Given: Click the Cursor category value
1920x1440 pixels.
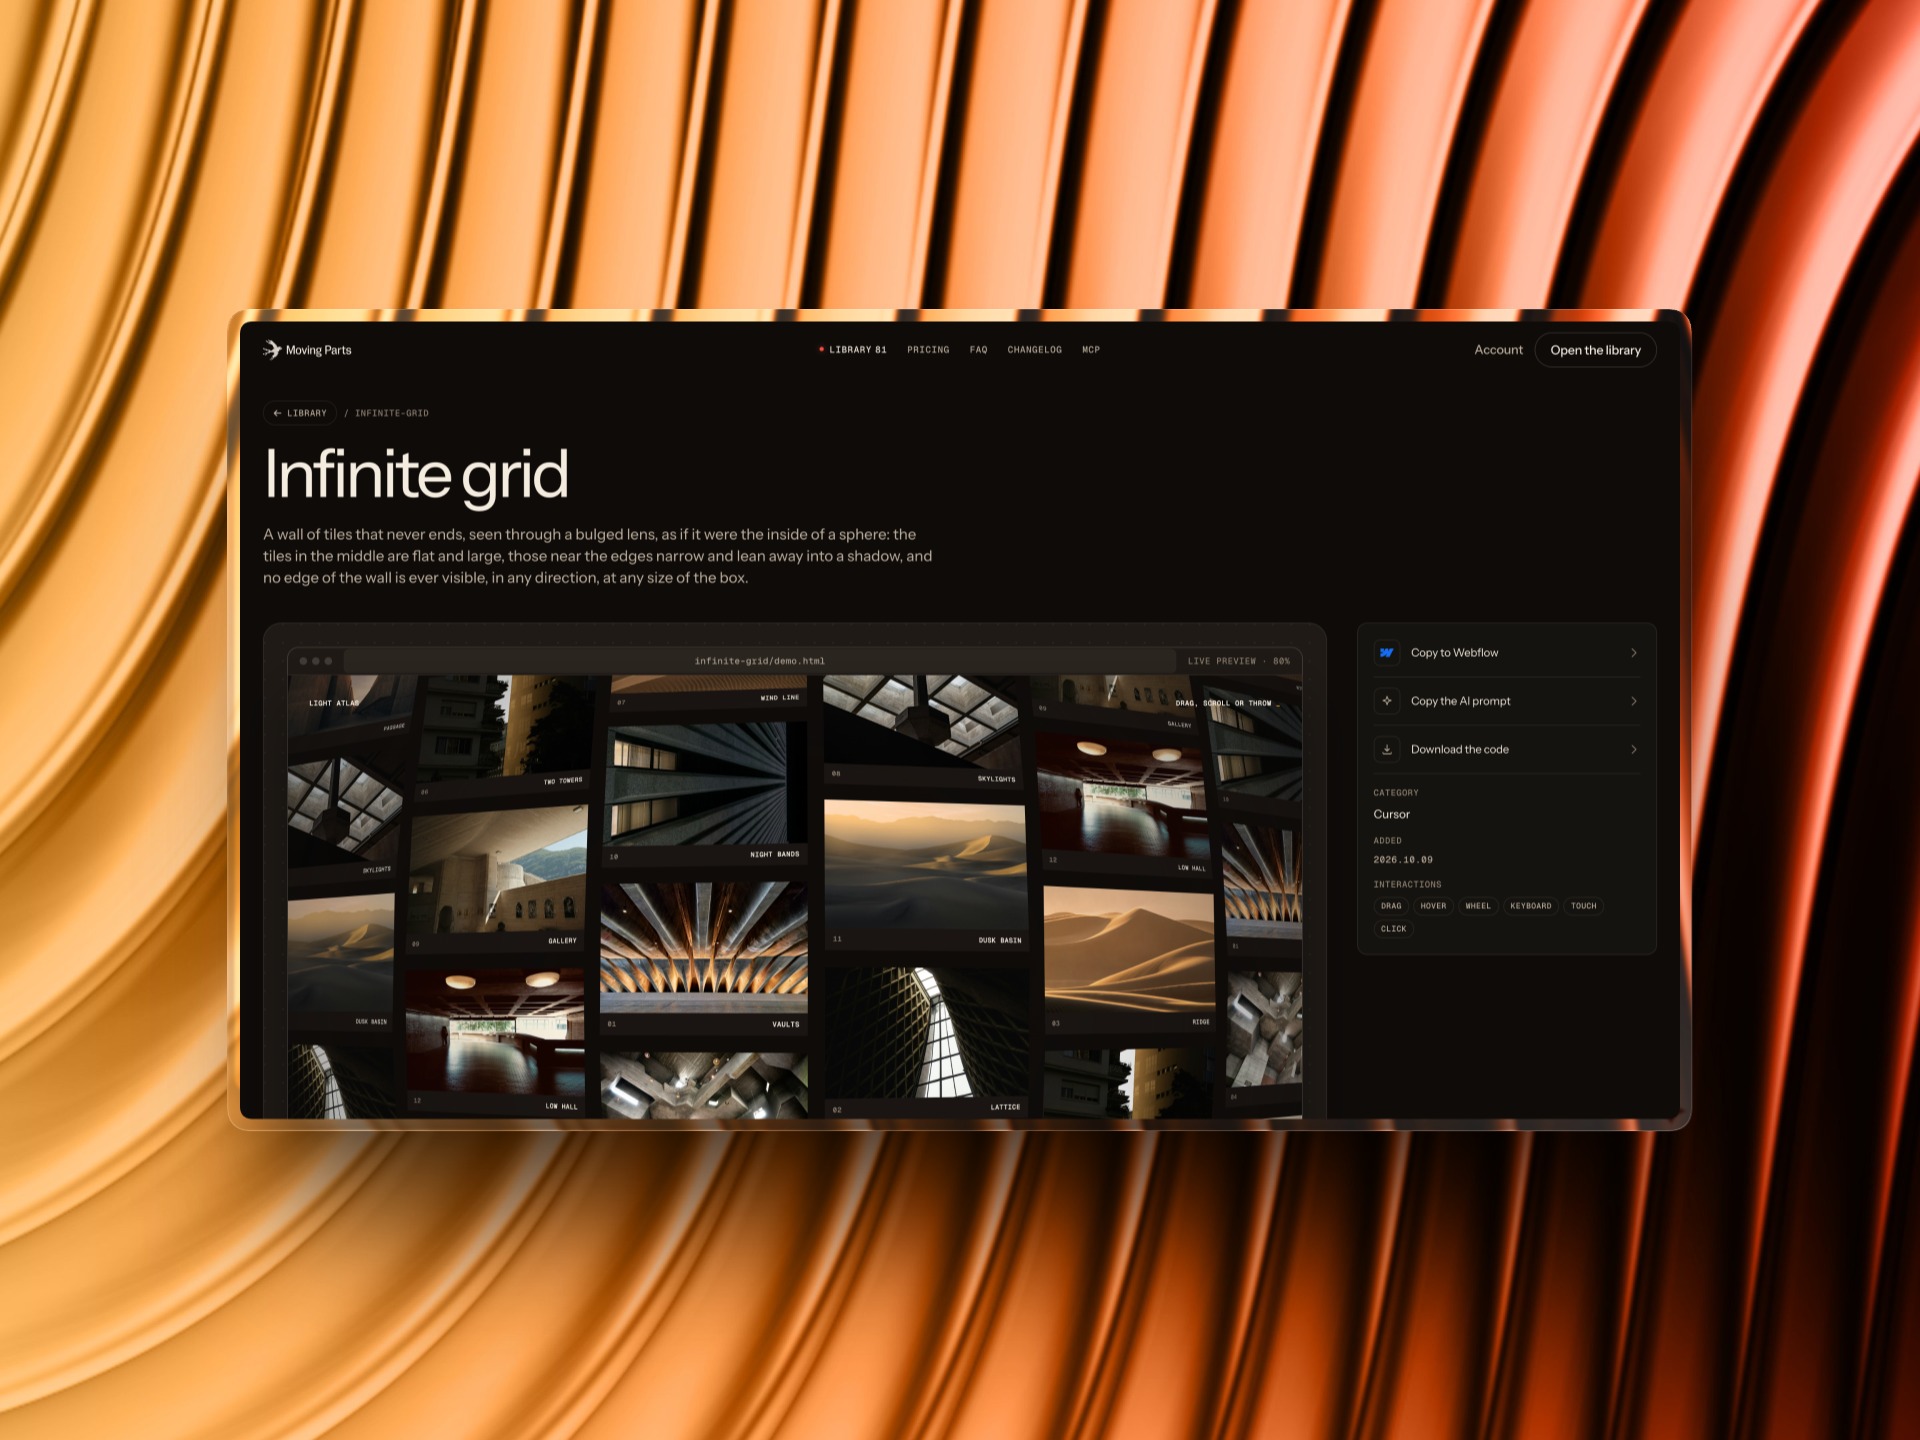Looking at the screenshot, I should [1391, 814].
